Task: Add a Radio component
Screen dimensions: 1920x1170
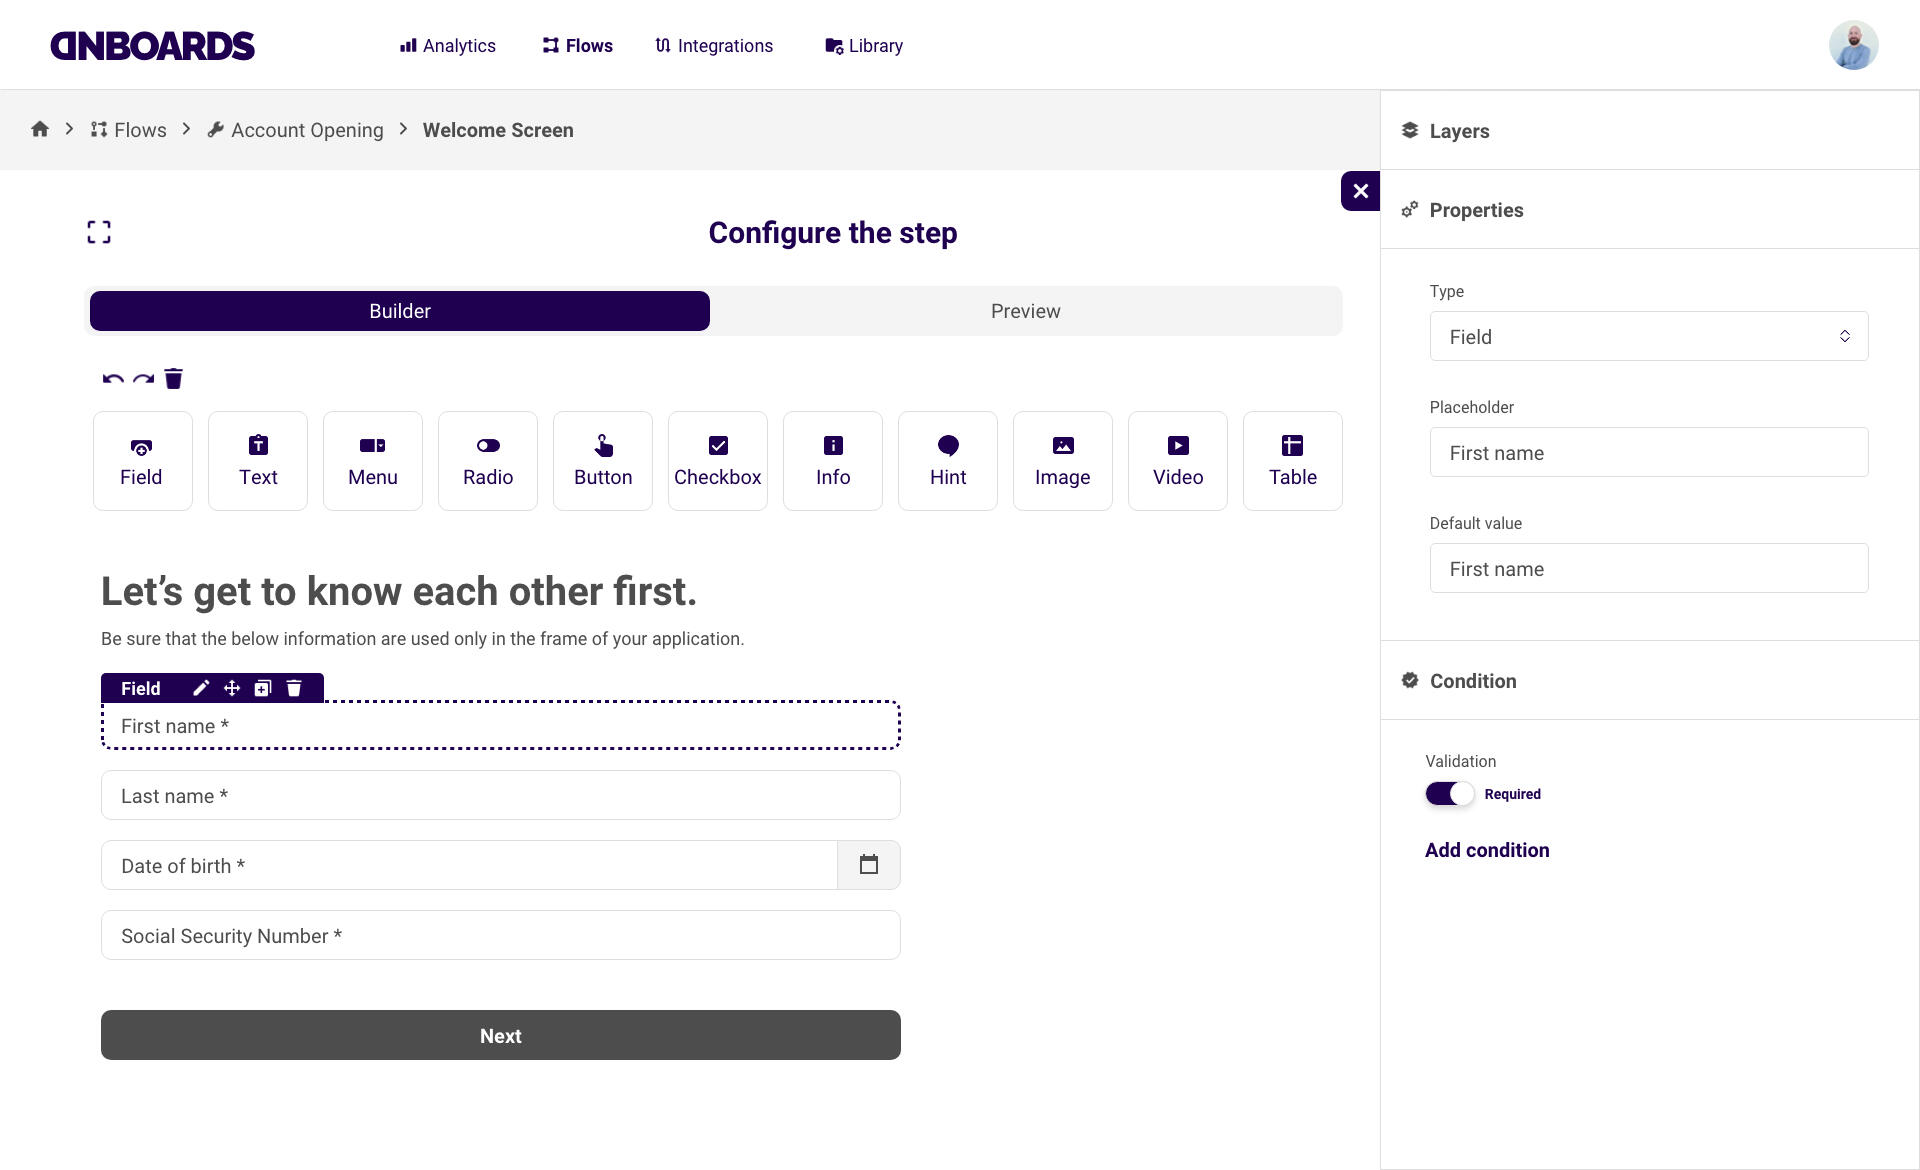Action: point(487,461)
